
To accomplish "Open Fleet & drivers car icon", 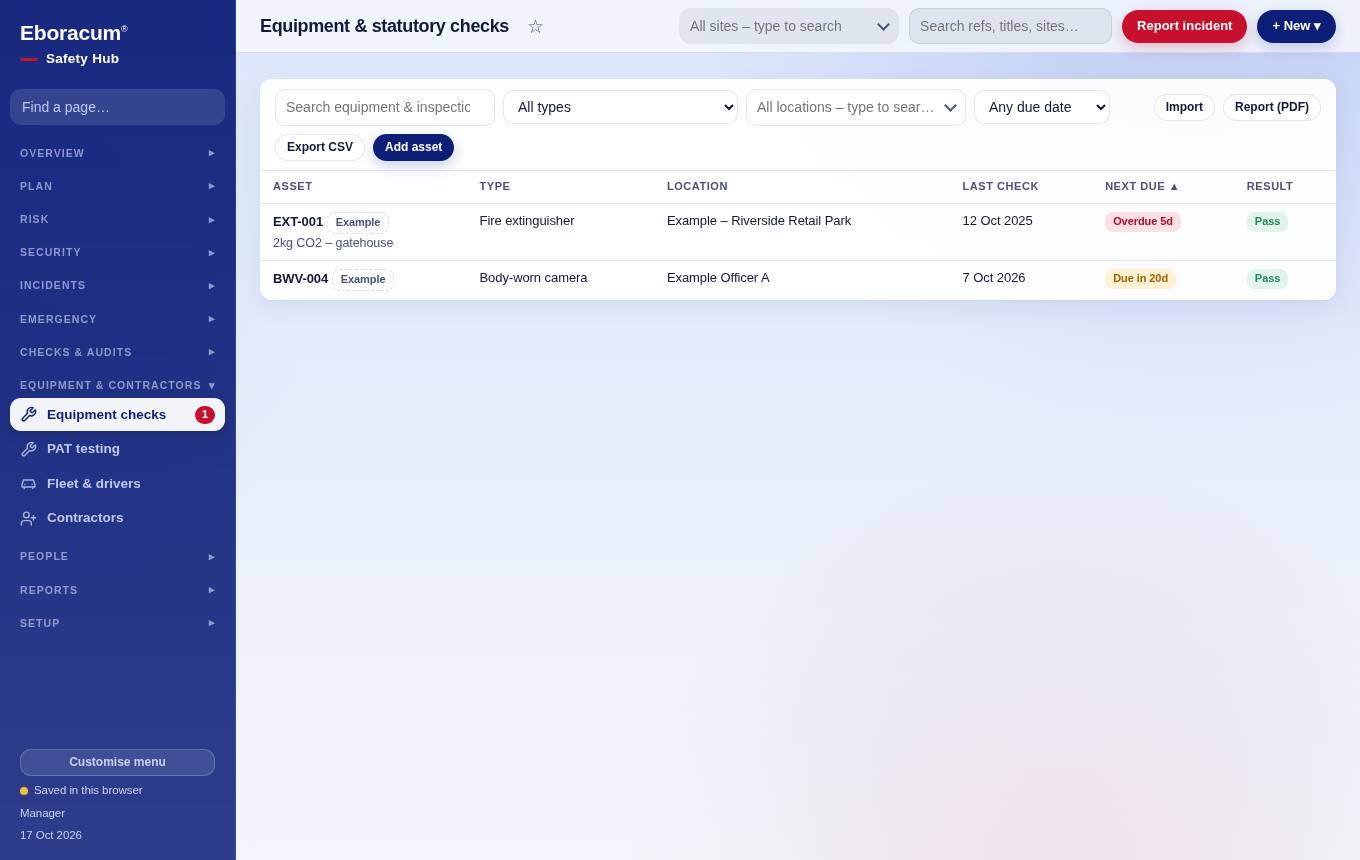I will click(x=28, y=484).
